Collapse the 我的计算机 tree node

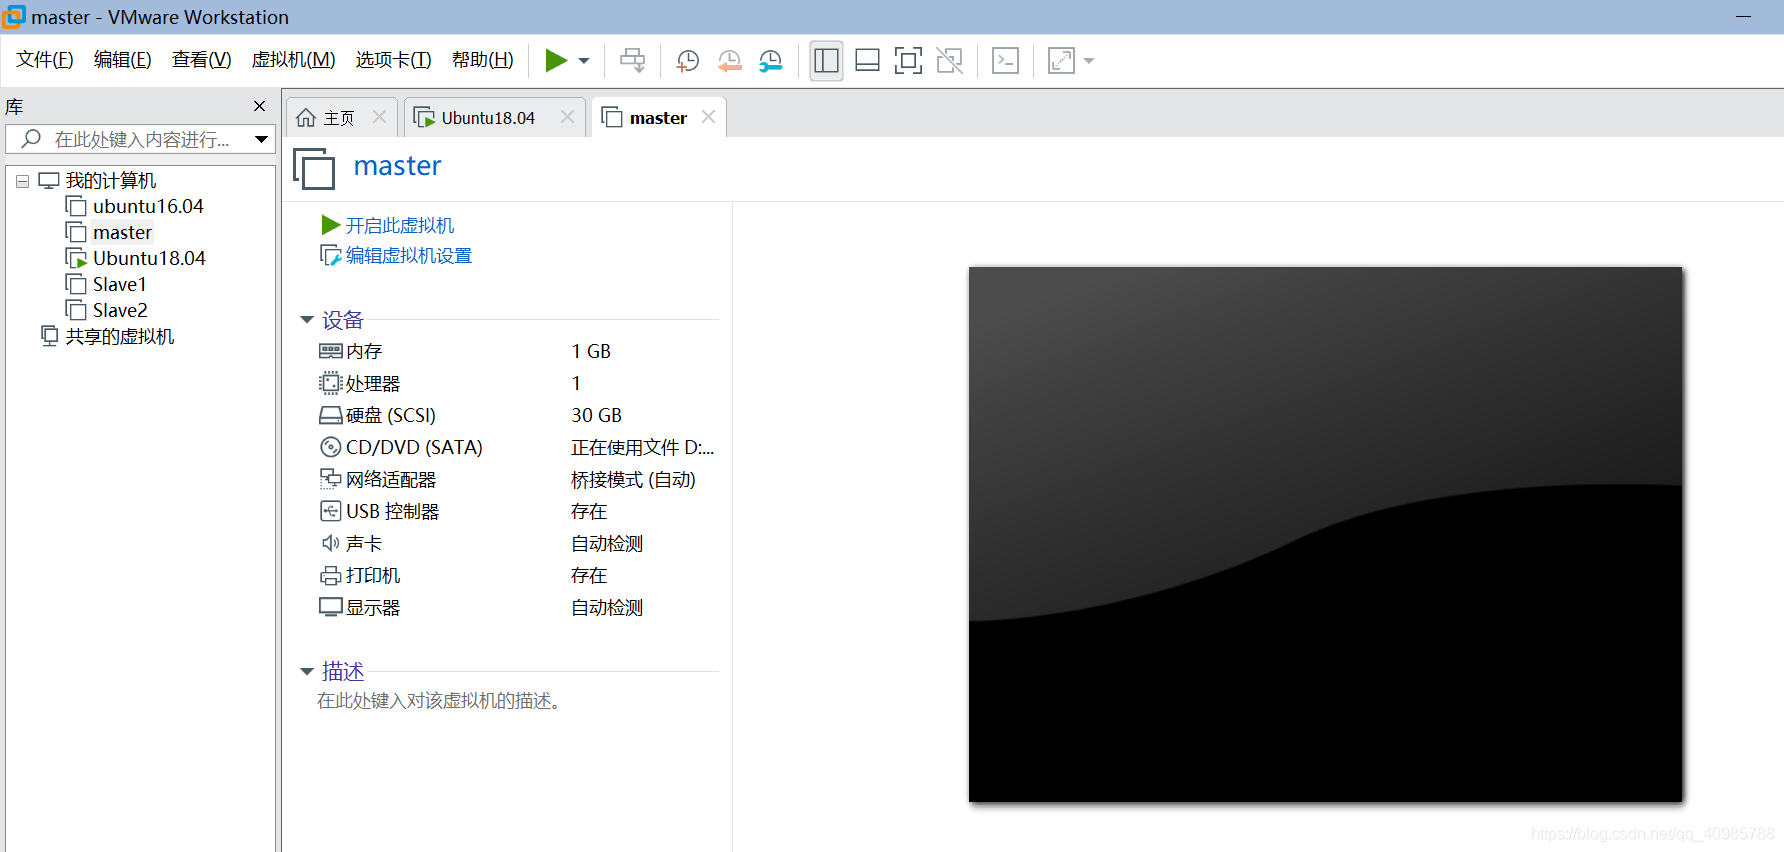22,181
